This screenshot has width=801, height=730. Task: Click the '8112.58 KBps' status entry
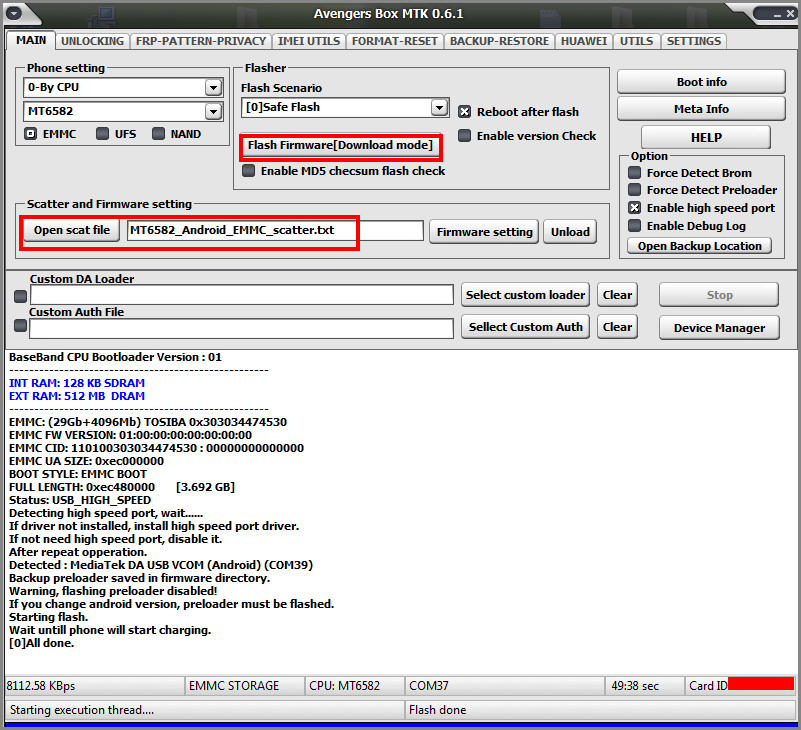(x=95, y=686)
